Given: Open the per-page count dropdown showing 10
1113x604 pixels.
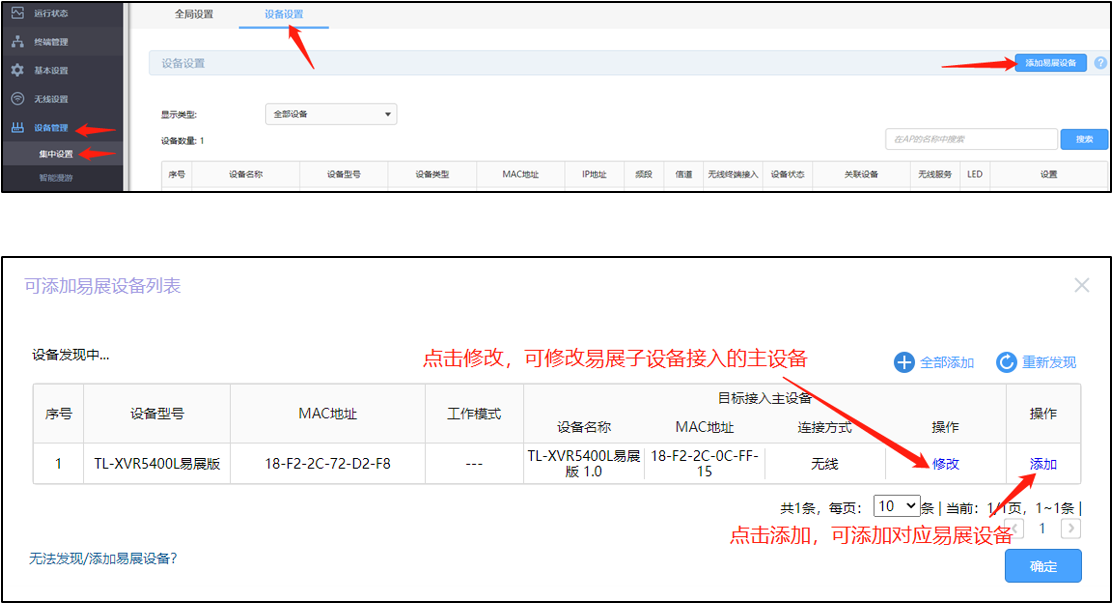Looking at the screenshot, I should (x=896, y=506).
